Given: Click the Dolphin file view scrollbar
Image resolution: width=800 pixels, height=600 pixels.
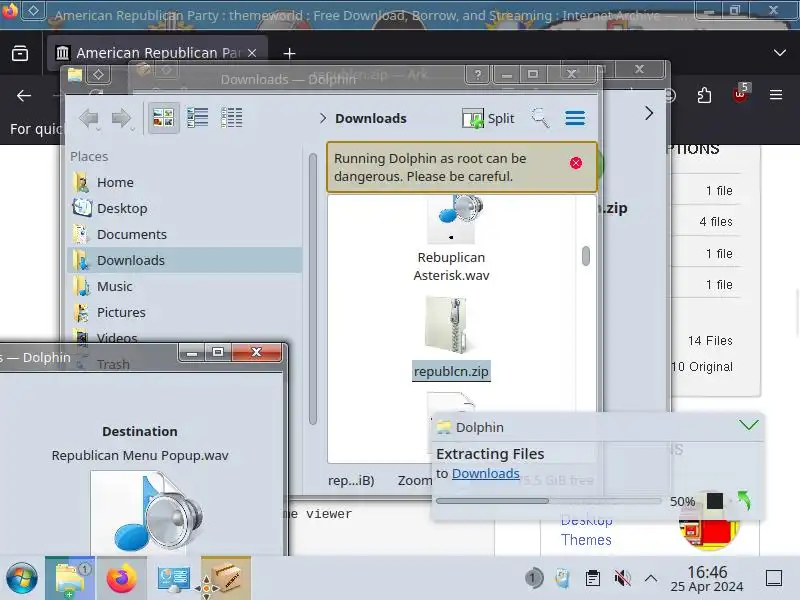Looking at the screenshot, I should (x=586, y=256).
